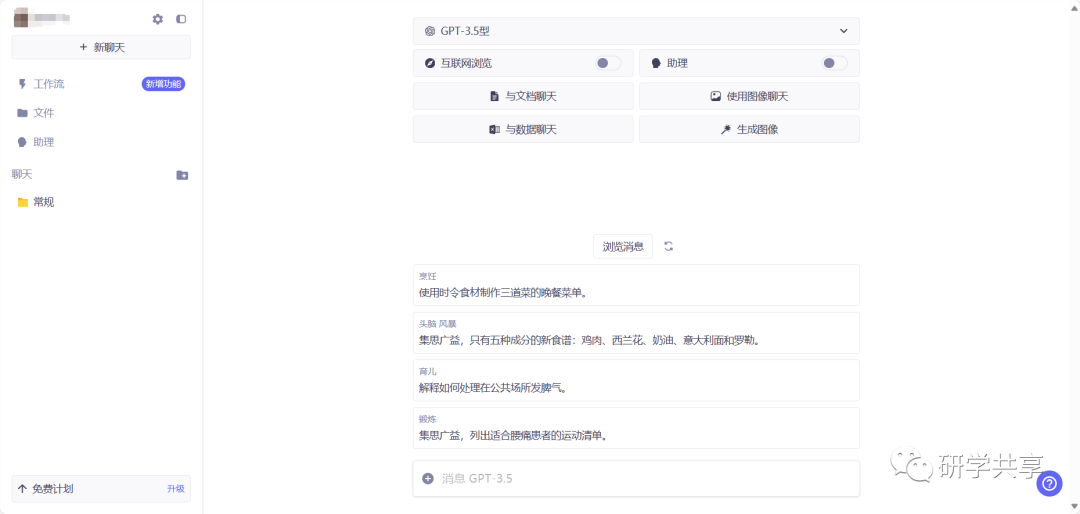Refresh the suggested prompts icon
The height and width of the screenshot is (514, 1080).
point(668,246)
